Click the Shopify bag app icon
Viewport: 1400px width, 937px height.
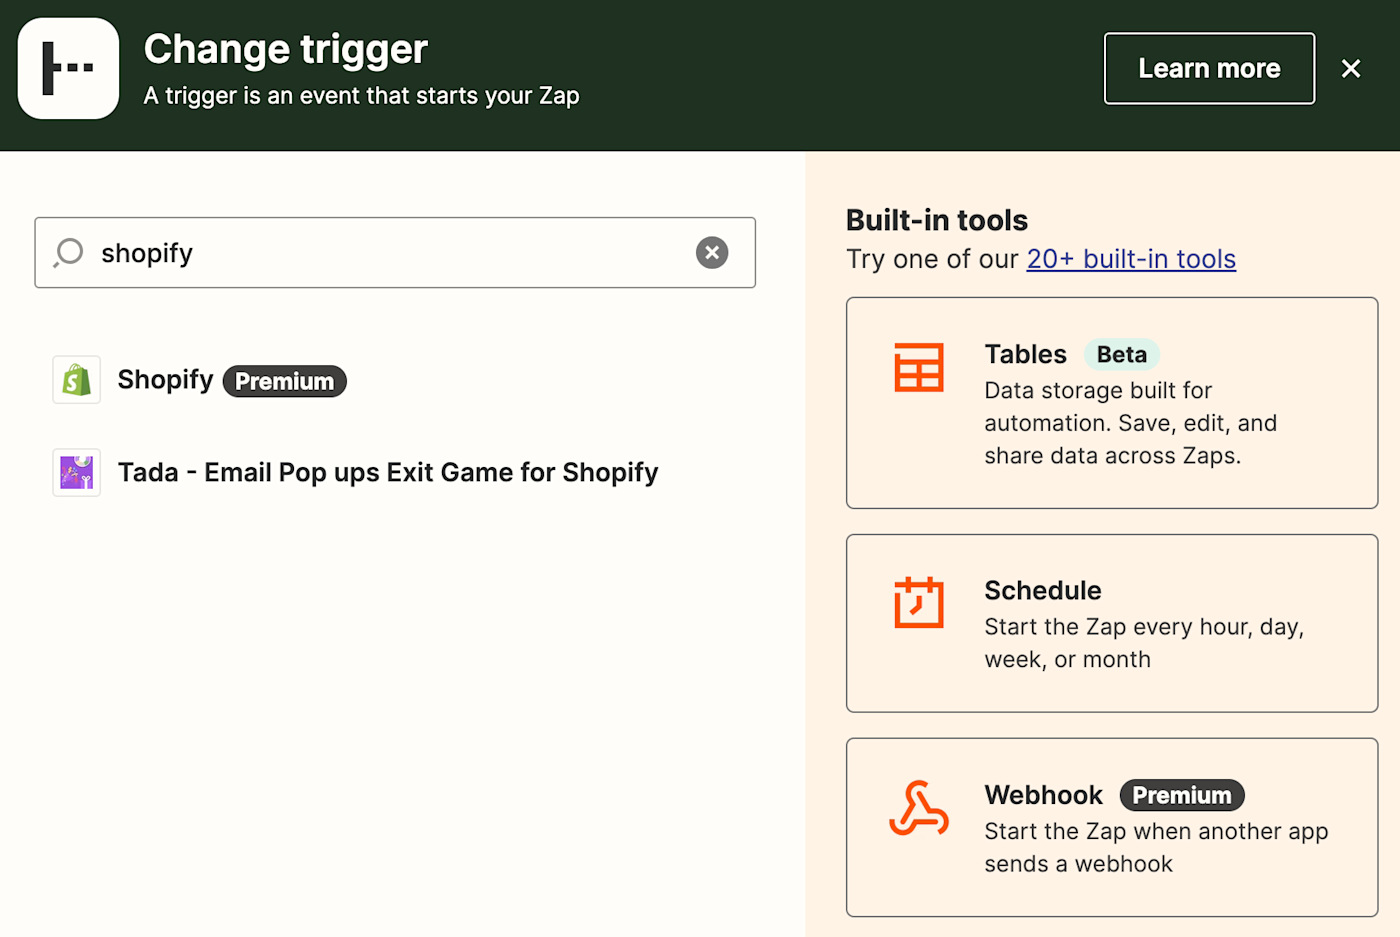pyautogui.click(x=77, y=380)
